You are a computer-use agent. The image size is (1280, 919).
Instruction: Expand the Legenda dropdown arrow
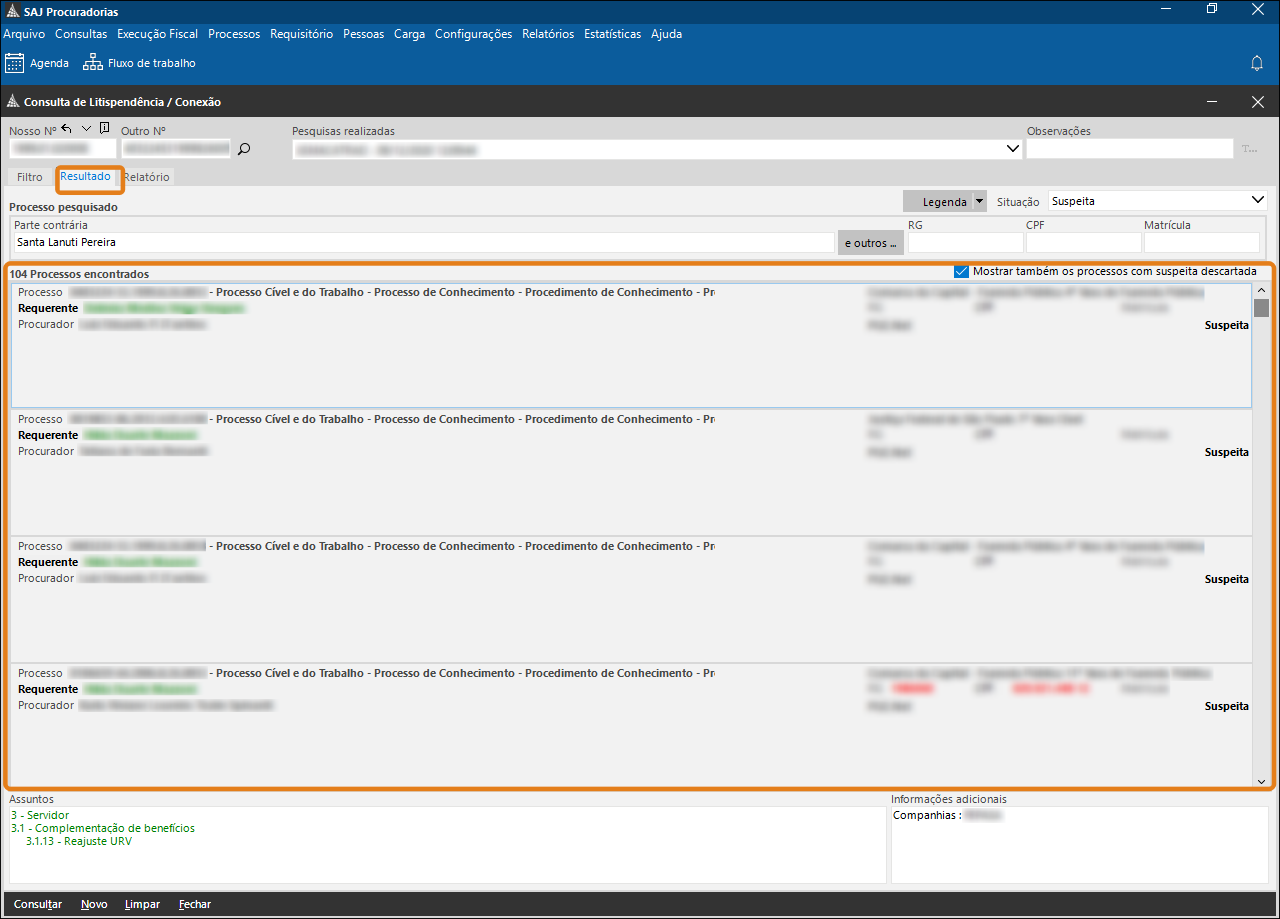[979, 201]
